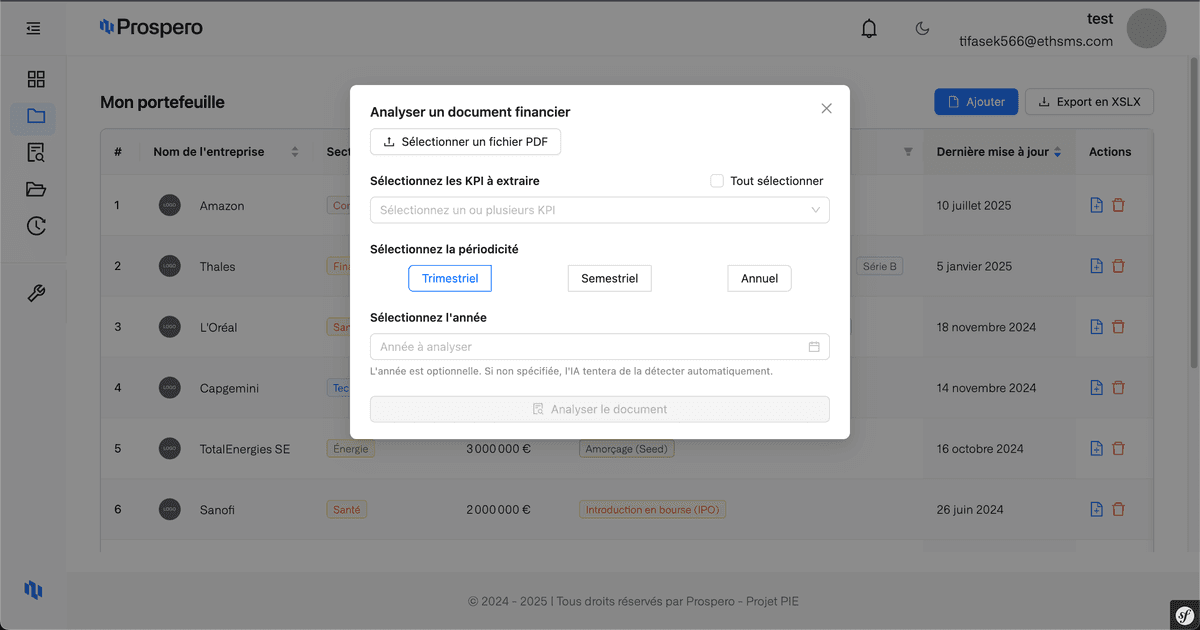Click Sélectionner un fichier PDF

[465, 142]
